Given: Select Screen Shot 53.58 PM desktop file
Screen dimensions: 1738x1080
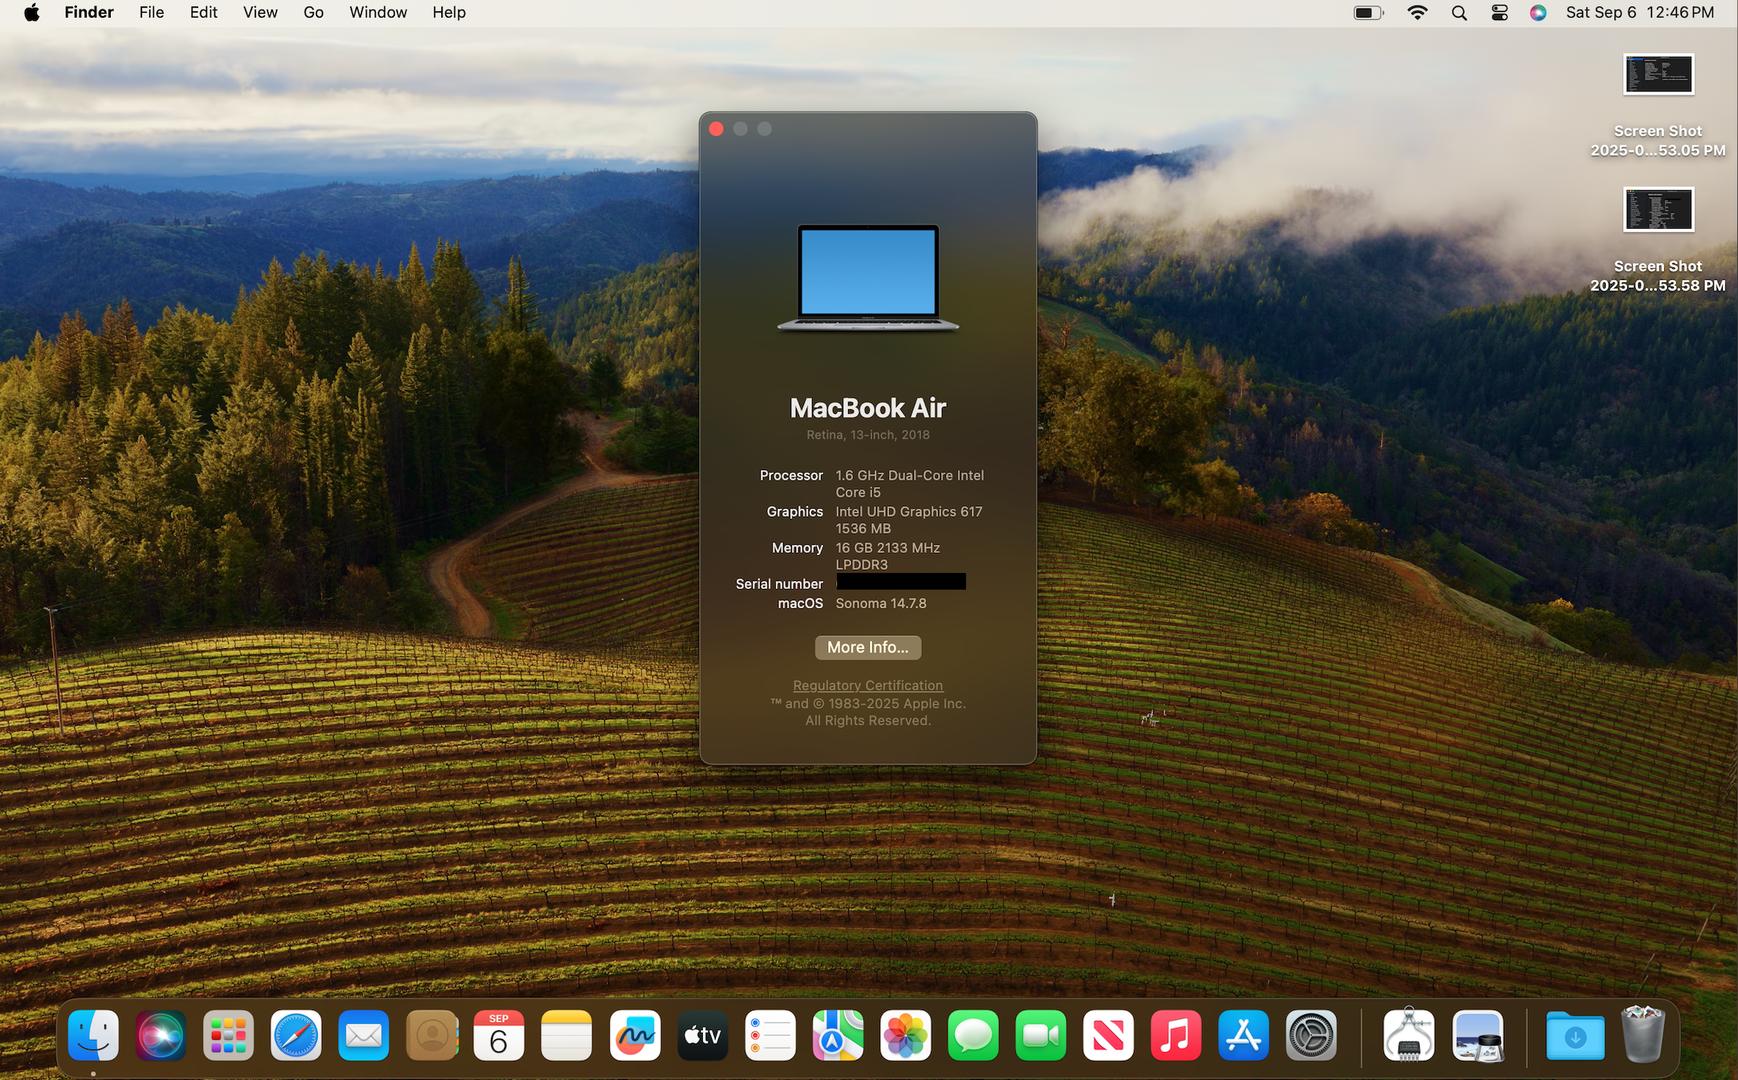Looking at the screenshot, I should pyautogui.click(x=1658, y=241).
